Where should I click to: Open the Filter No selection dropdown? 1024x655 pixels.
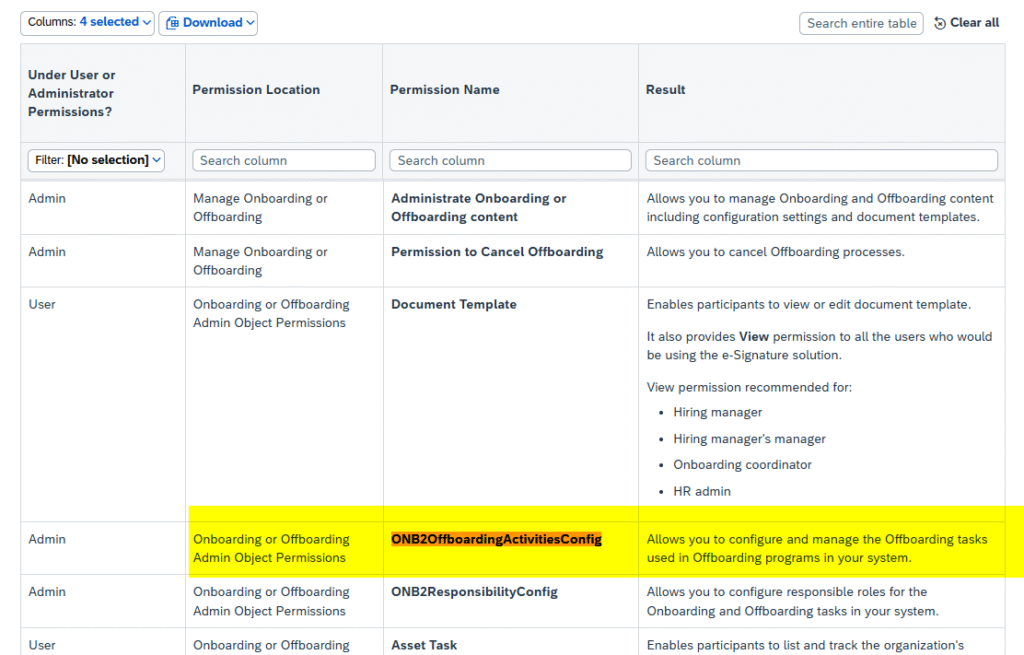96,160
